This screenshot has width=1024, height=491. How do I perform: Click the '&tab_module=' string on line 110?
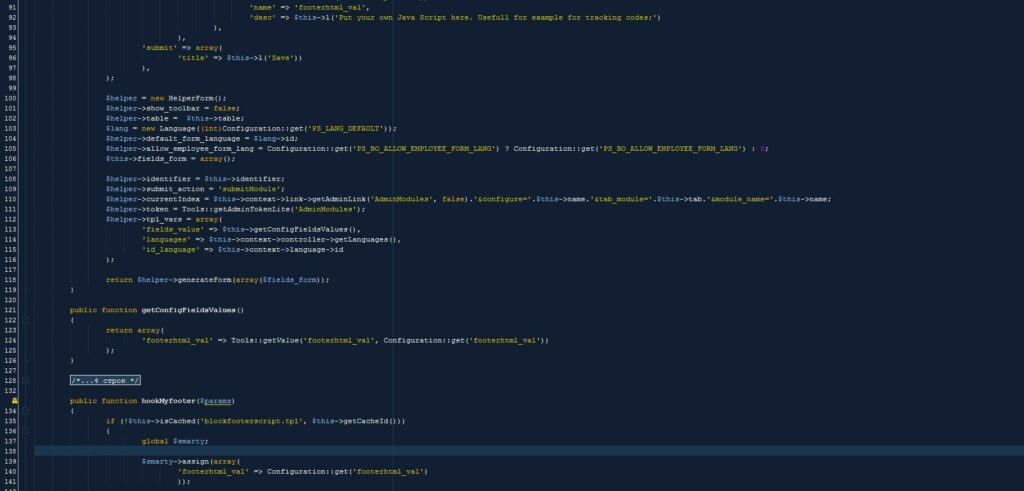click(x=623, y=199)
